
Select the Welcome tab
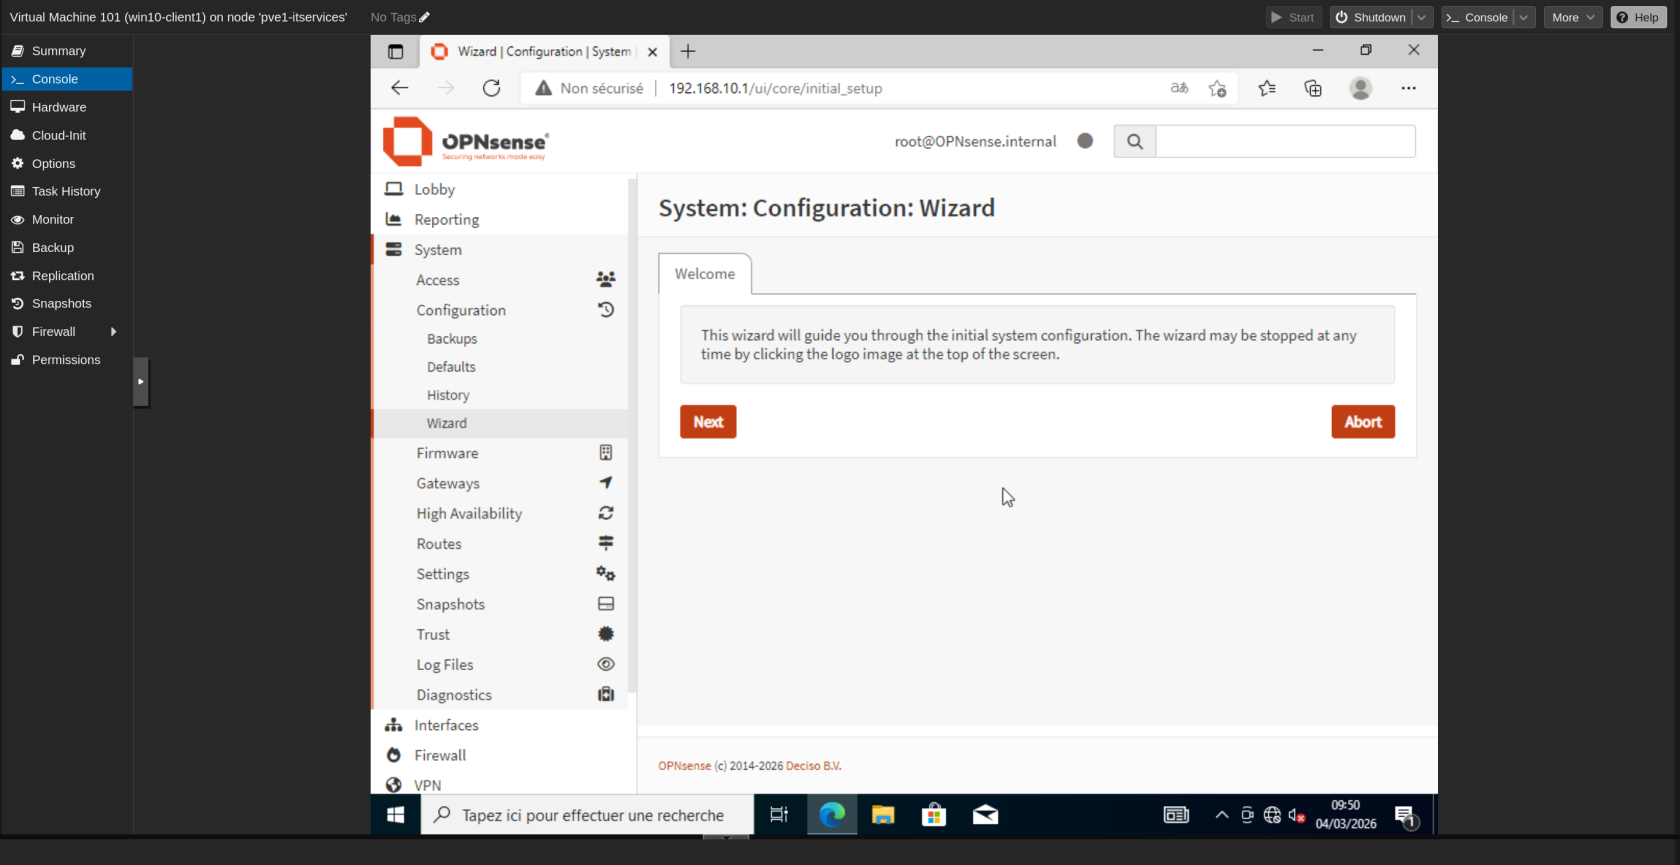pos(704,274)
